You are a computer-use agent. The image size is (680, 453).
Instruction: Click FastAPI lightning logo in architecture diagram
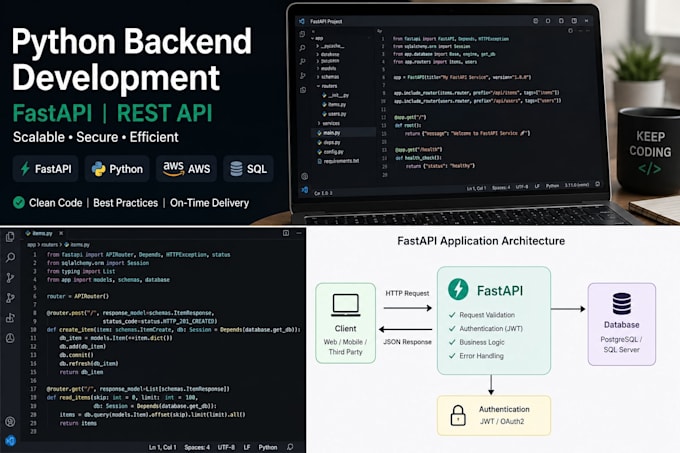coord(458,289)
